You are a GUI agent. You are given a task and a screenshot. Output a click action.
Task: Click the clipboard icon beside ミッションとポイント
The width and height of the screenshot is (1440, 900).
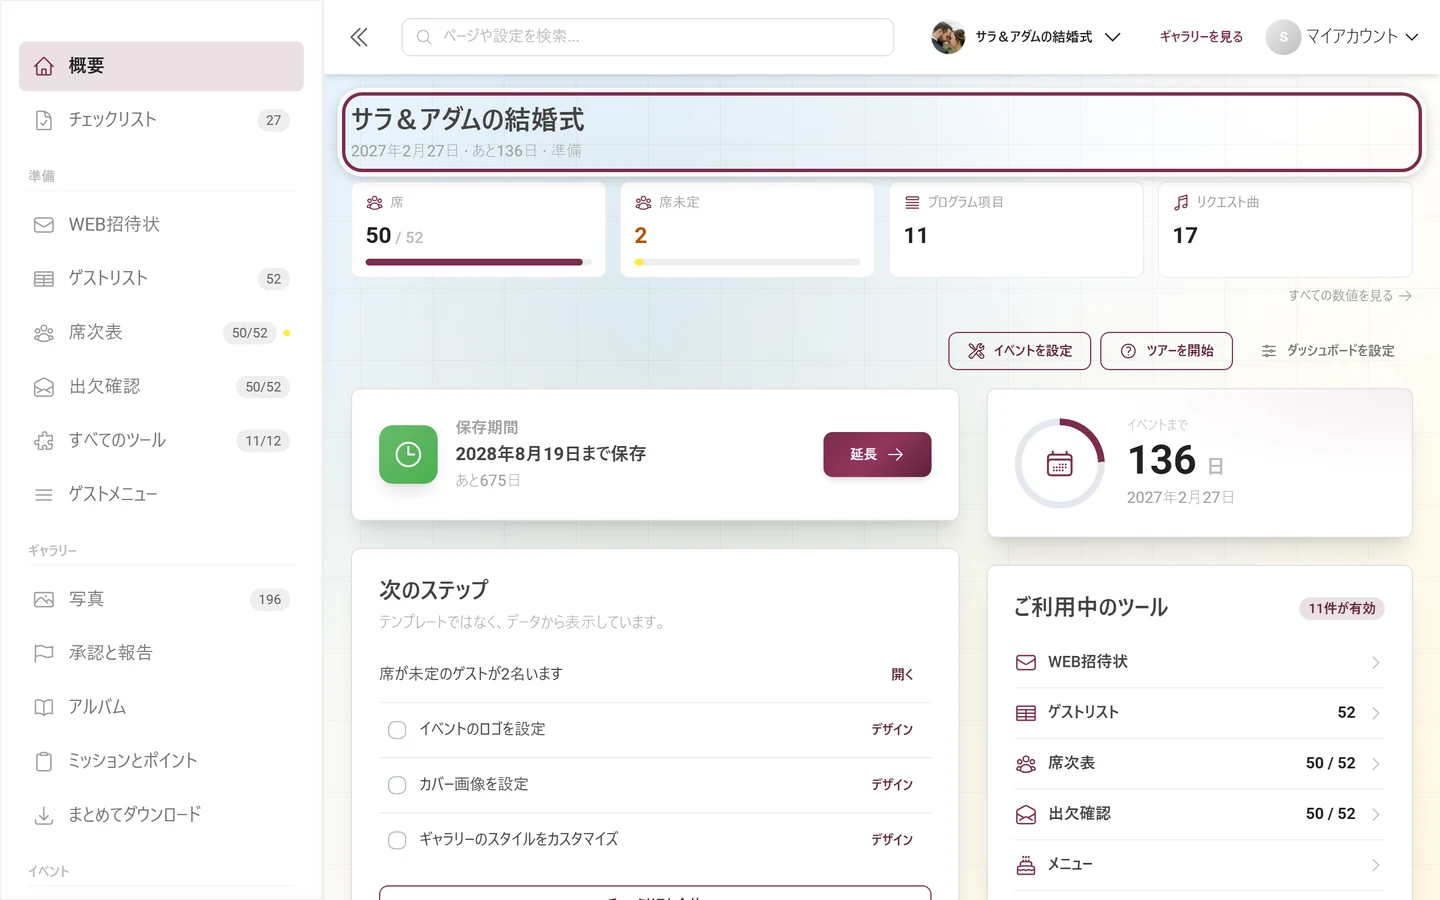click(x=44, y=762)
